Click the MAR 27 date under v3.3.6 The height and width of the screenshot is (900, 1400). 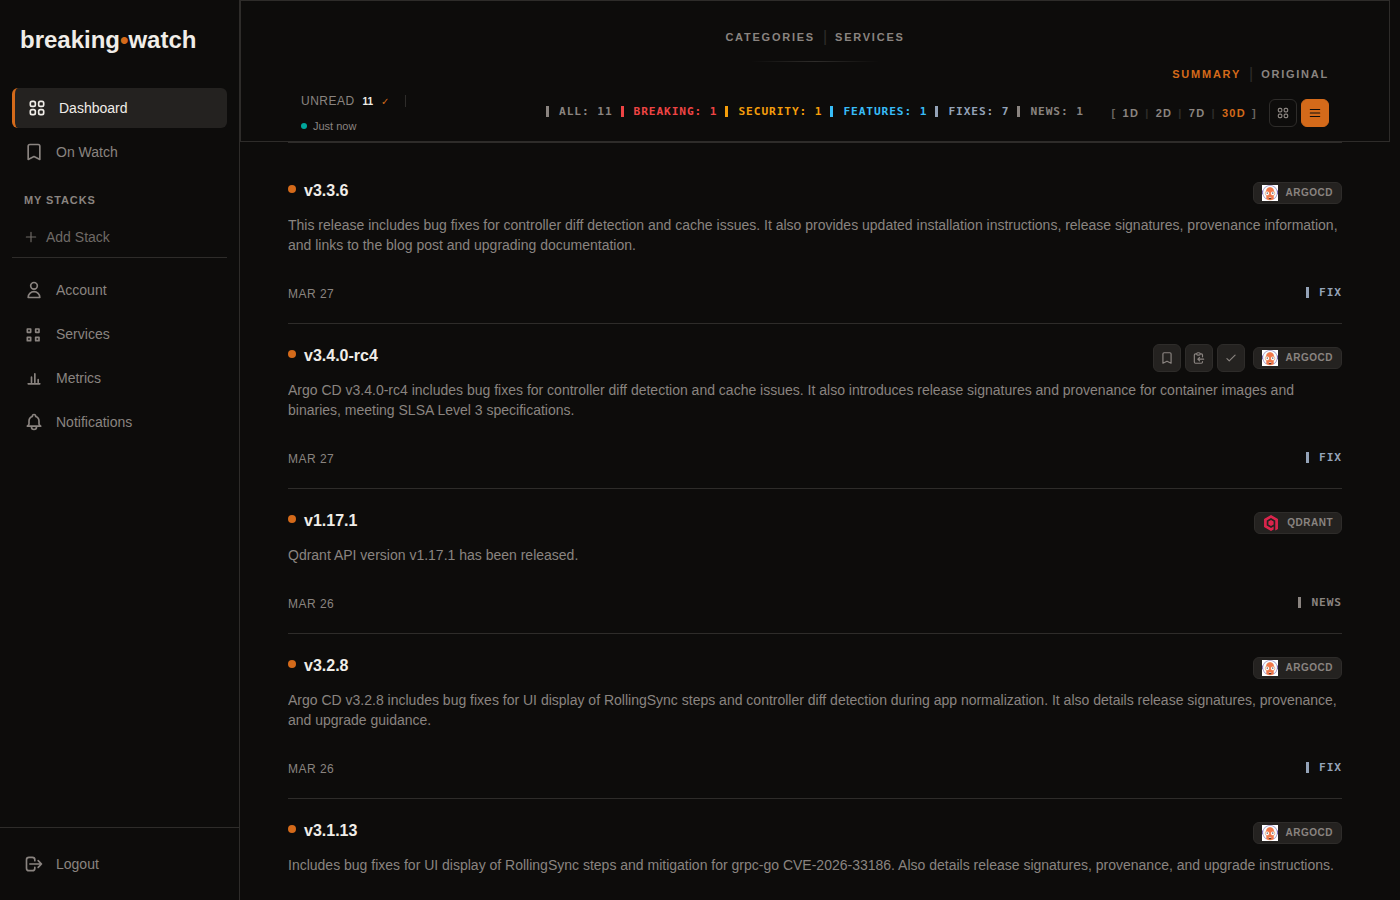[x=311, y=294]
